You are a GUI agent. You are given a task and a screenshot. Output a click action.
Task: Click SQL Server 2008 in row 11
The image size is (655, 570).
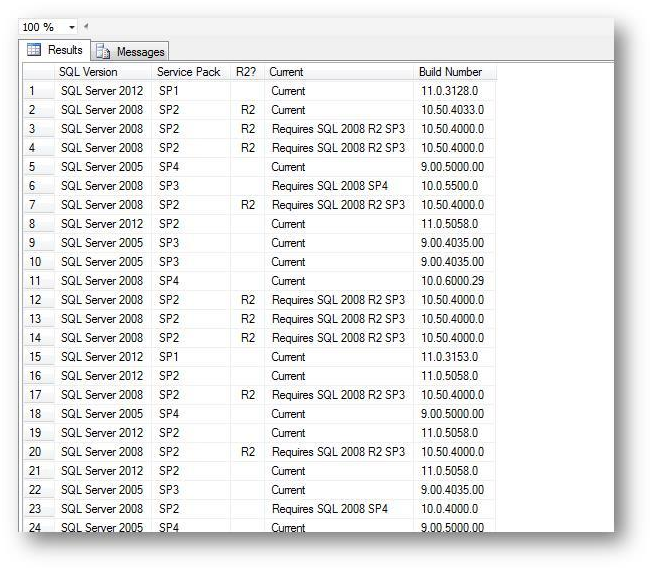click(x=102, y=281)
